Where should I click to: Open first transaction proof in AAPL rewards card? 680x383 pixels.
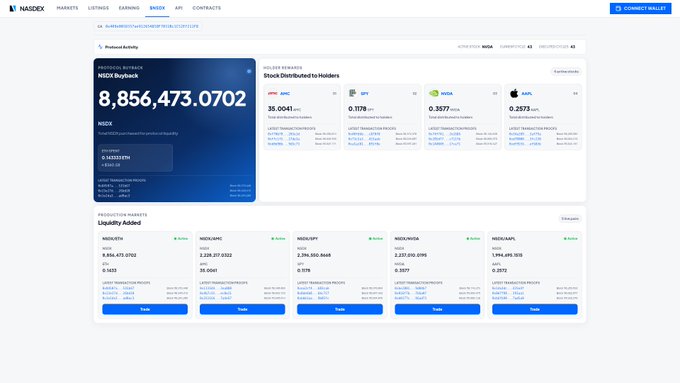click(525, 134)
